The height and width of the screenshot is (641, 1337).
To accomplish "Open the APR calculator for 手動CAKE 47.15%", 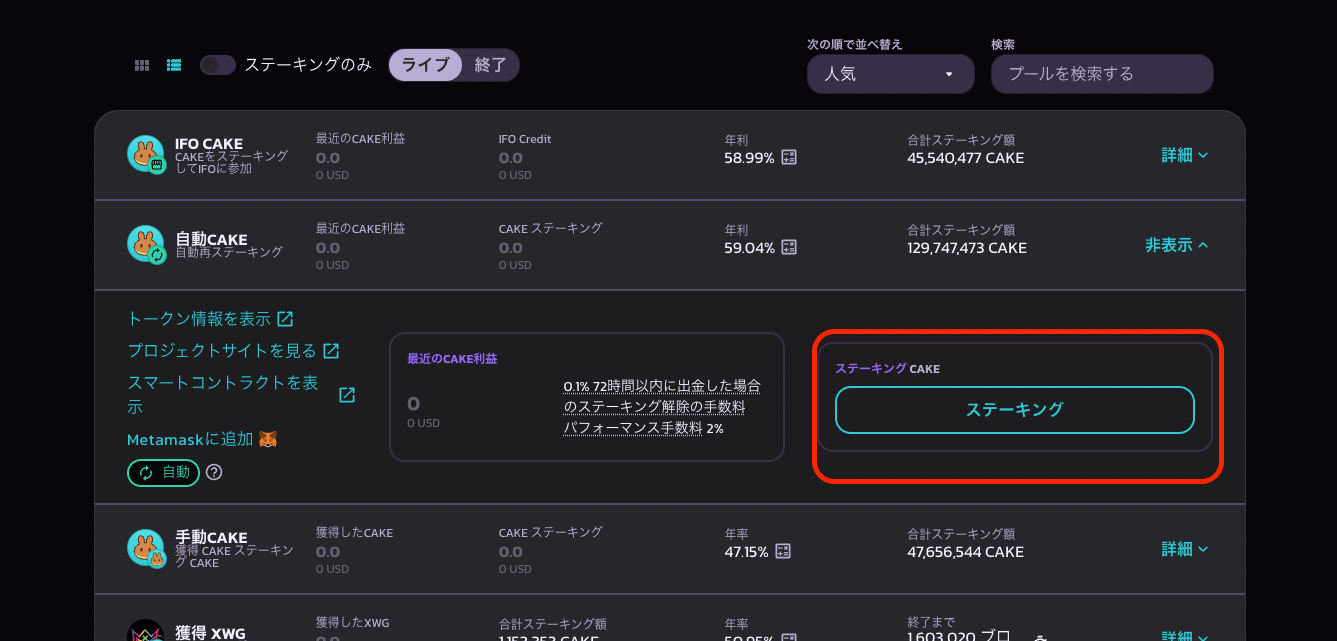I will click(783, 551).
